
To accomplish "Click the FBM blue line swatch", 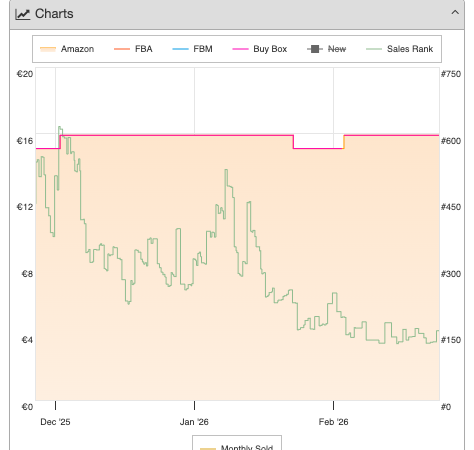I will pyautogui.click(x=180, y=49).
